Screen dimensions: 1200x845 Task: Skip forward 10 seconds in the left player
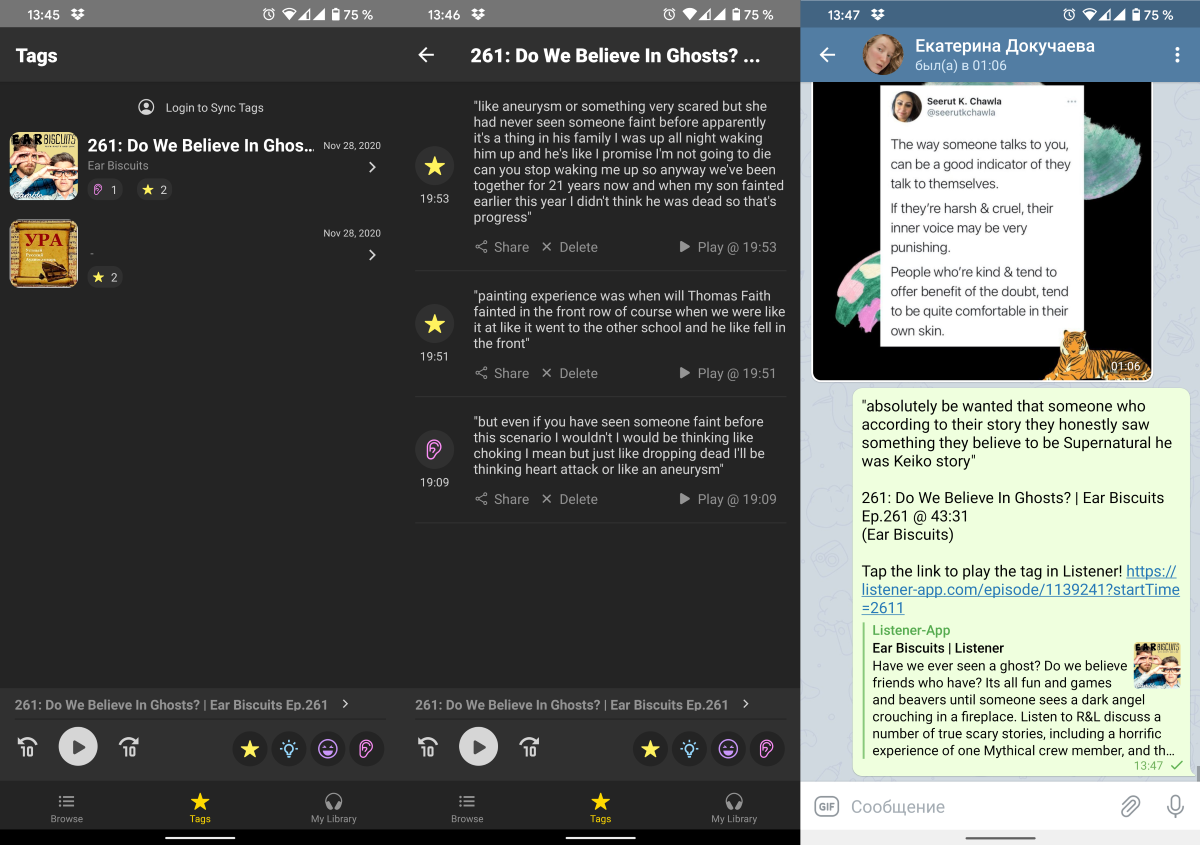tap(129, 747)
